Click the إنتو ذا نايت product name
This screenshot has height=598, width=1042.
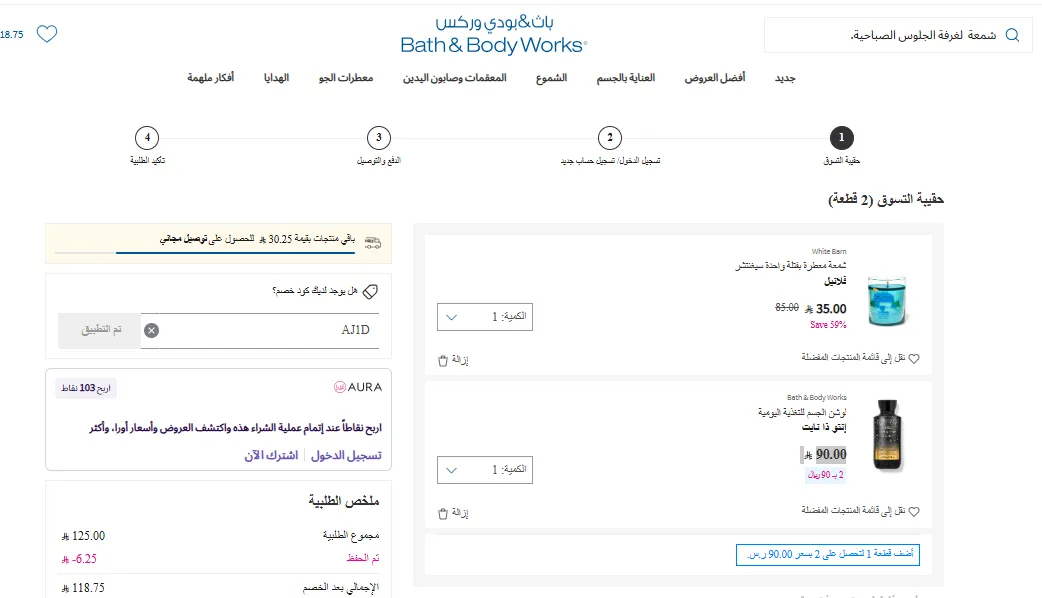824,427
